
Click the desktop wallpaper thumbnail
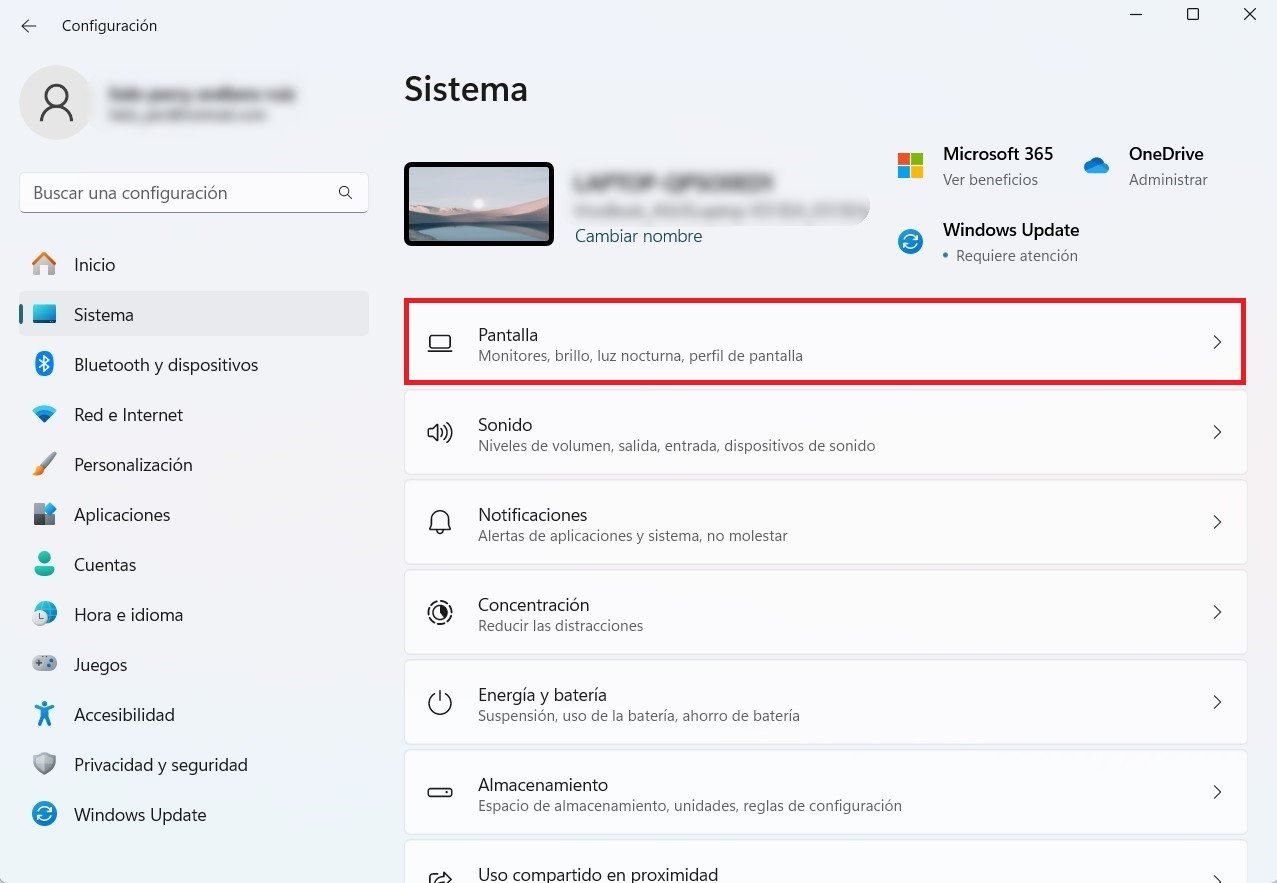[x=479, y=204]
